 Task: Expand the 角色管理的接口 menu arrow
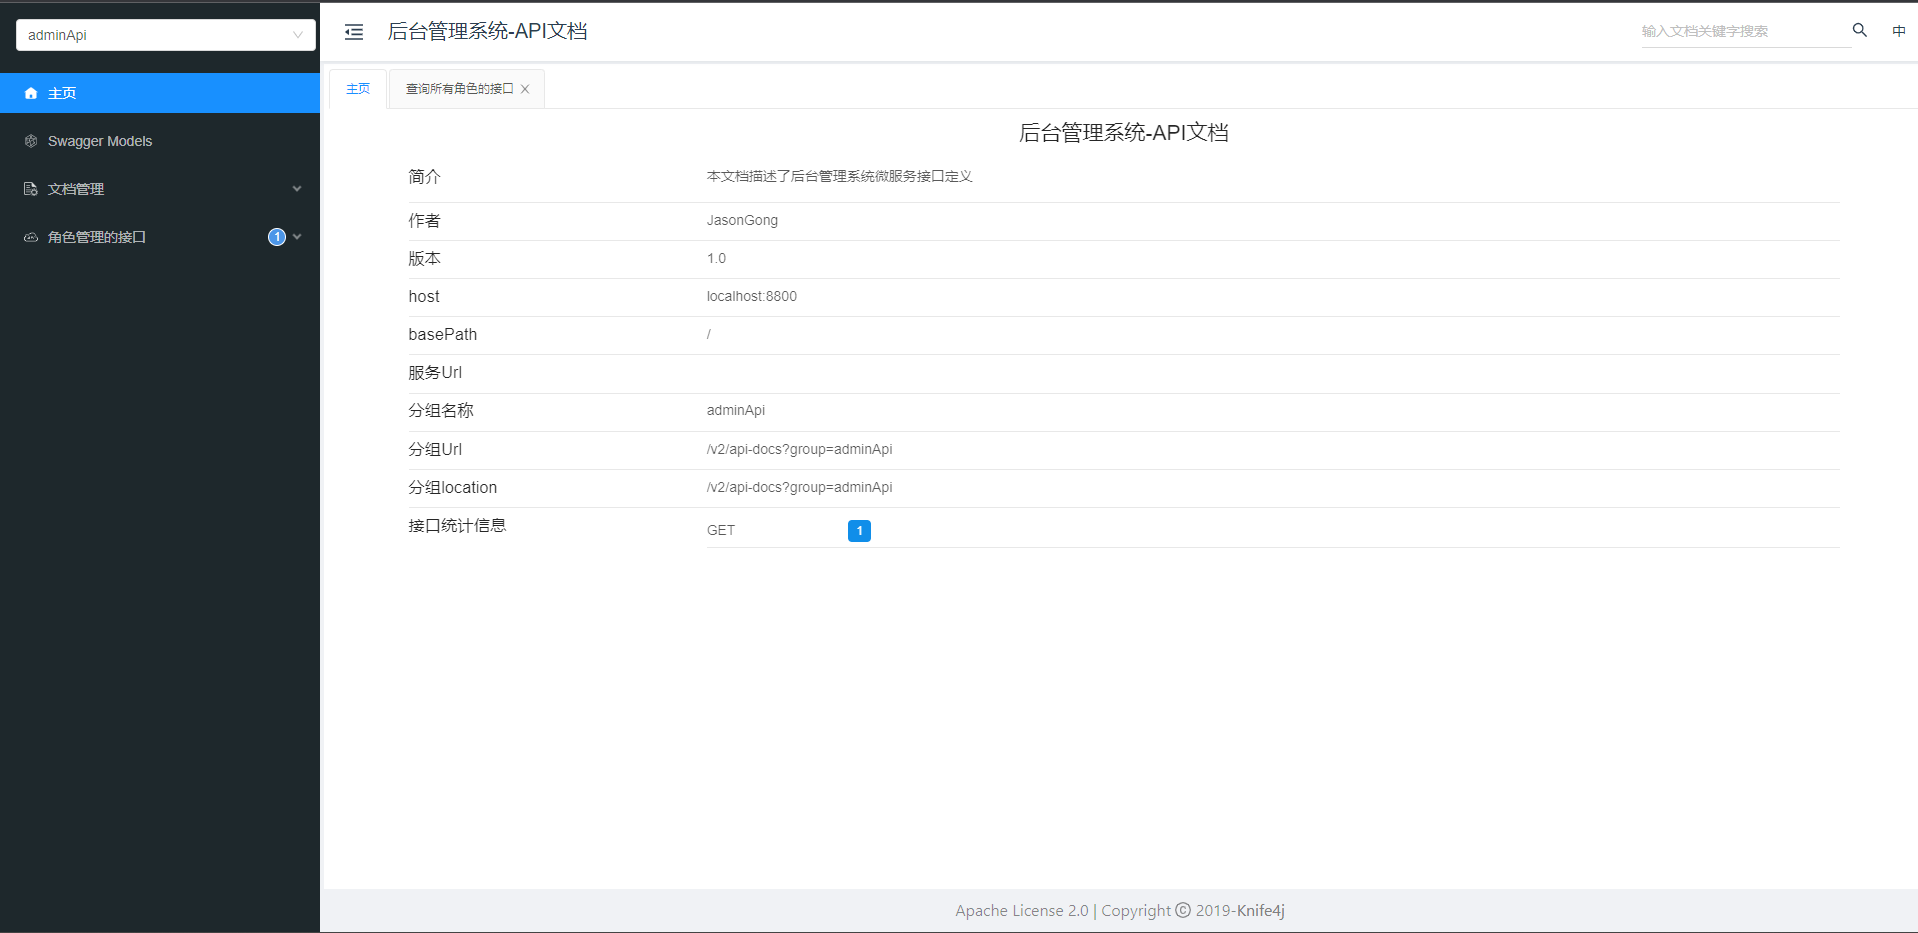[x=297, y=237]
